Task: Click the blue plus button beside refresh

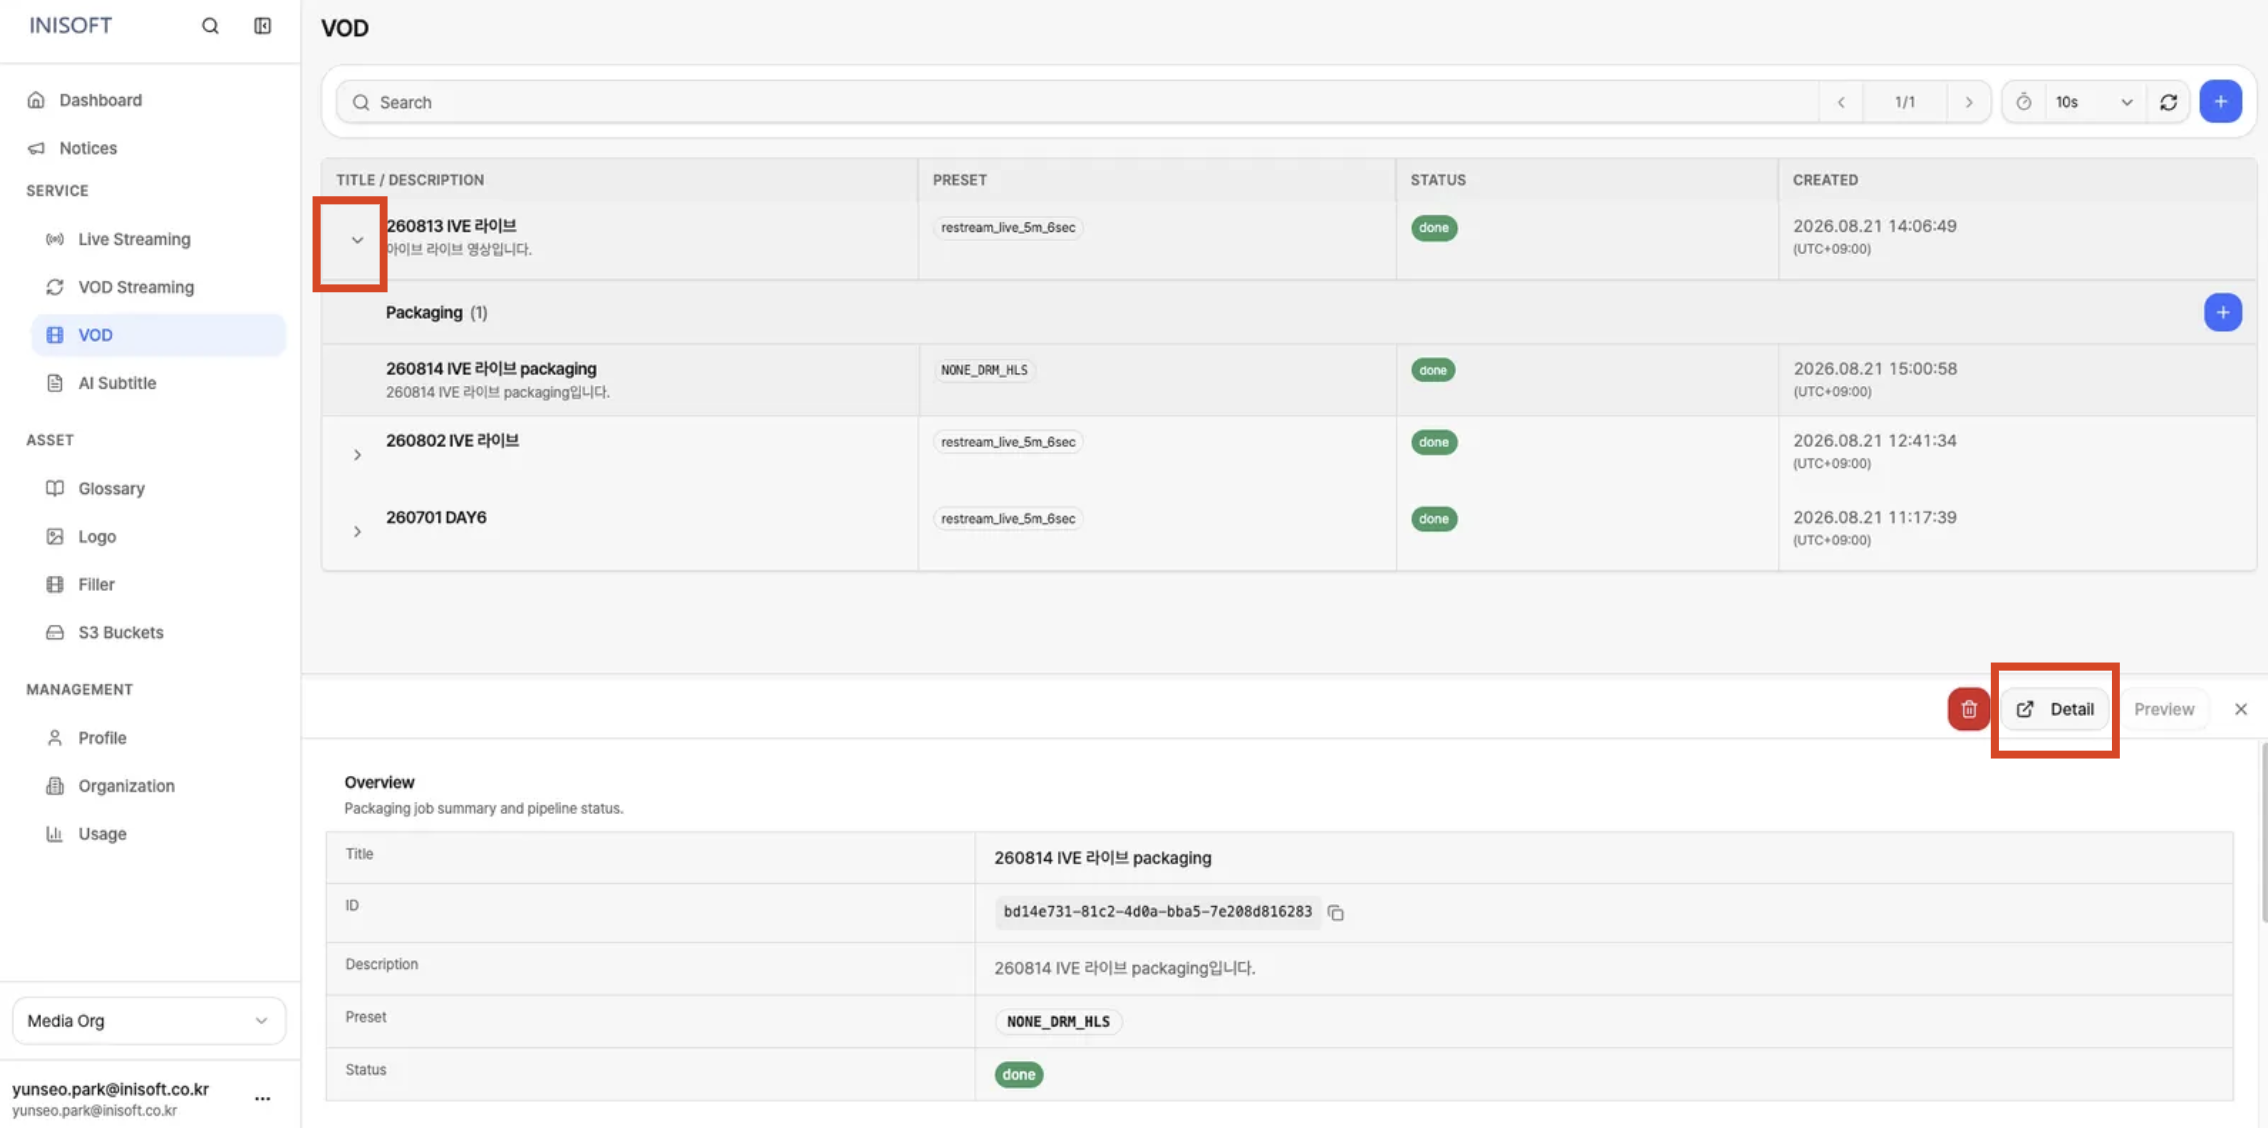Action: point(2220,102)
